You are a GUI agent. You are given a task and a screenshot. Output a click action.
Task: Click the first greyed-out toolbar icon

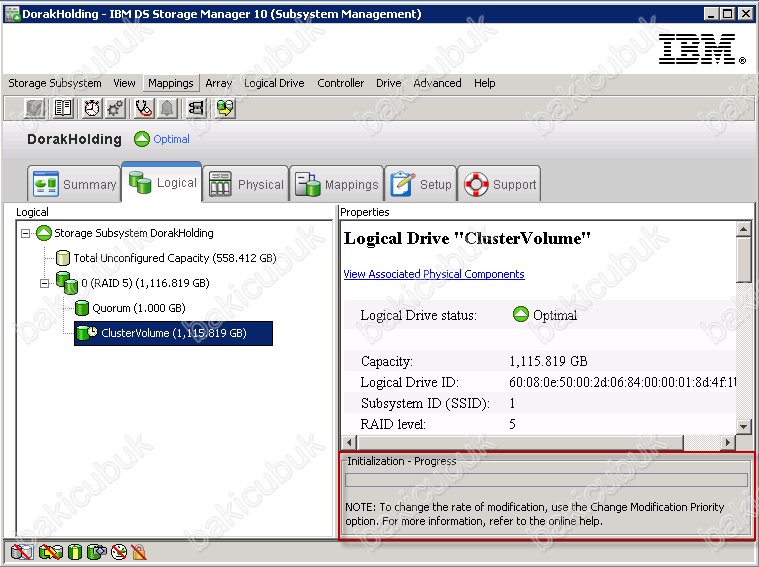pyautogui.click(x=35, y=108)
